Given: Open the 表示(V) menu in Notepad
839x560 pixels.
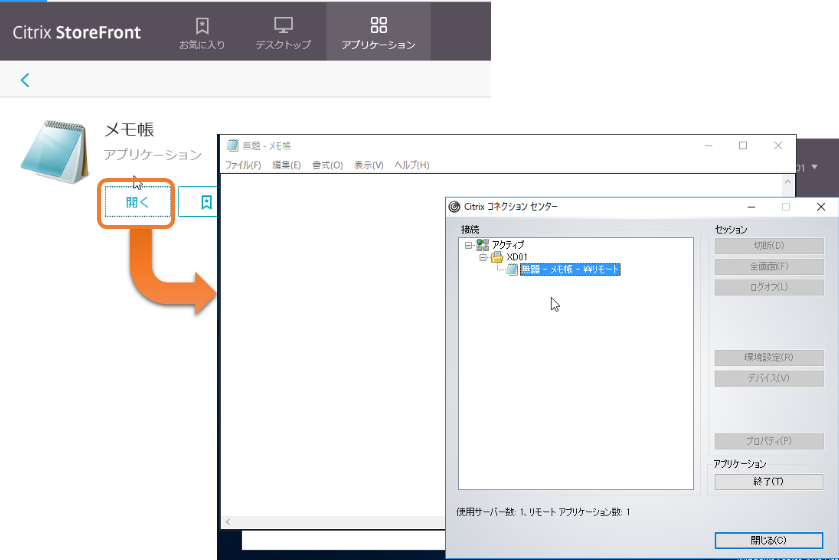Looking at the screenshot, I should click(x=369, y=165).
